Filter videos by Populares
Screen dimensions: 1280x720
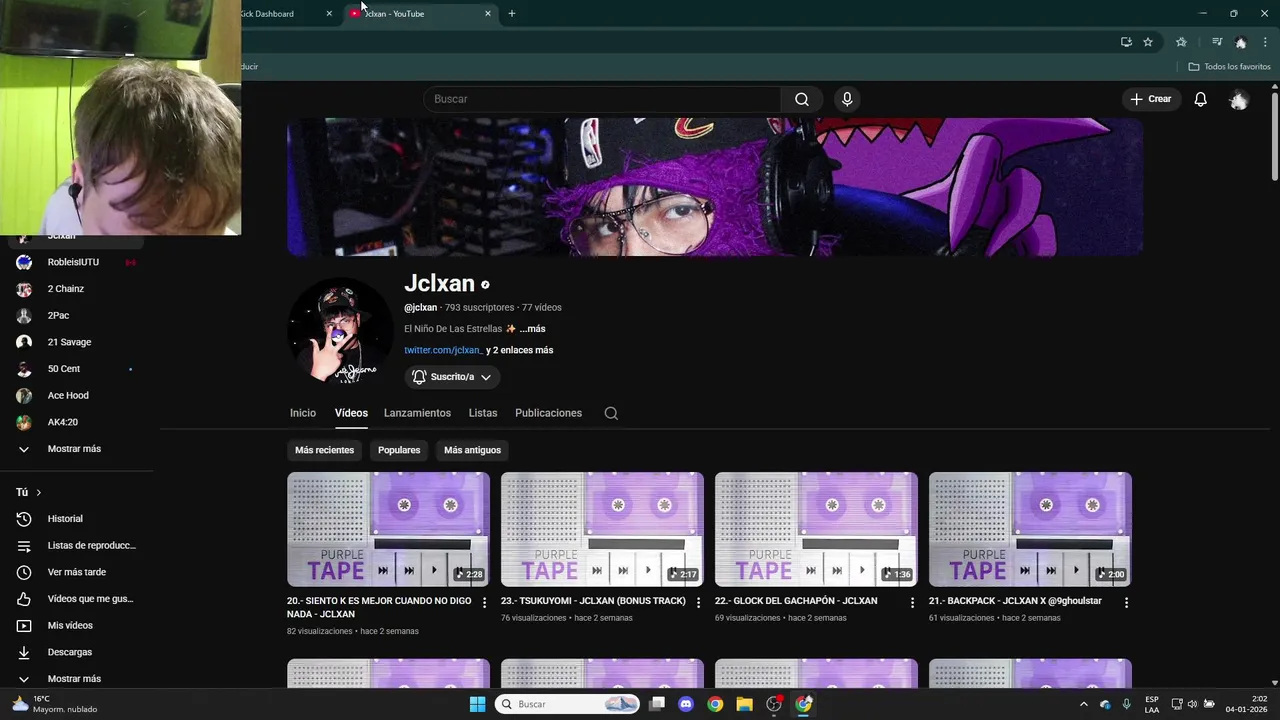coord(399,450)
